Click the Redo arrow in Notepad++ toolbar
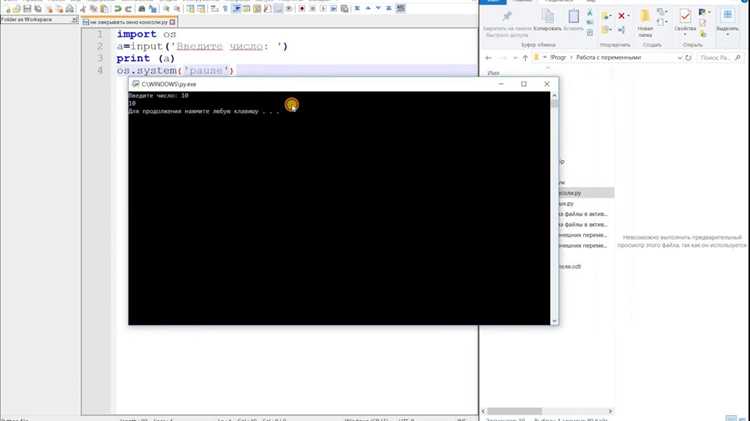750x421 pixels. (x=128, y=9)
